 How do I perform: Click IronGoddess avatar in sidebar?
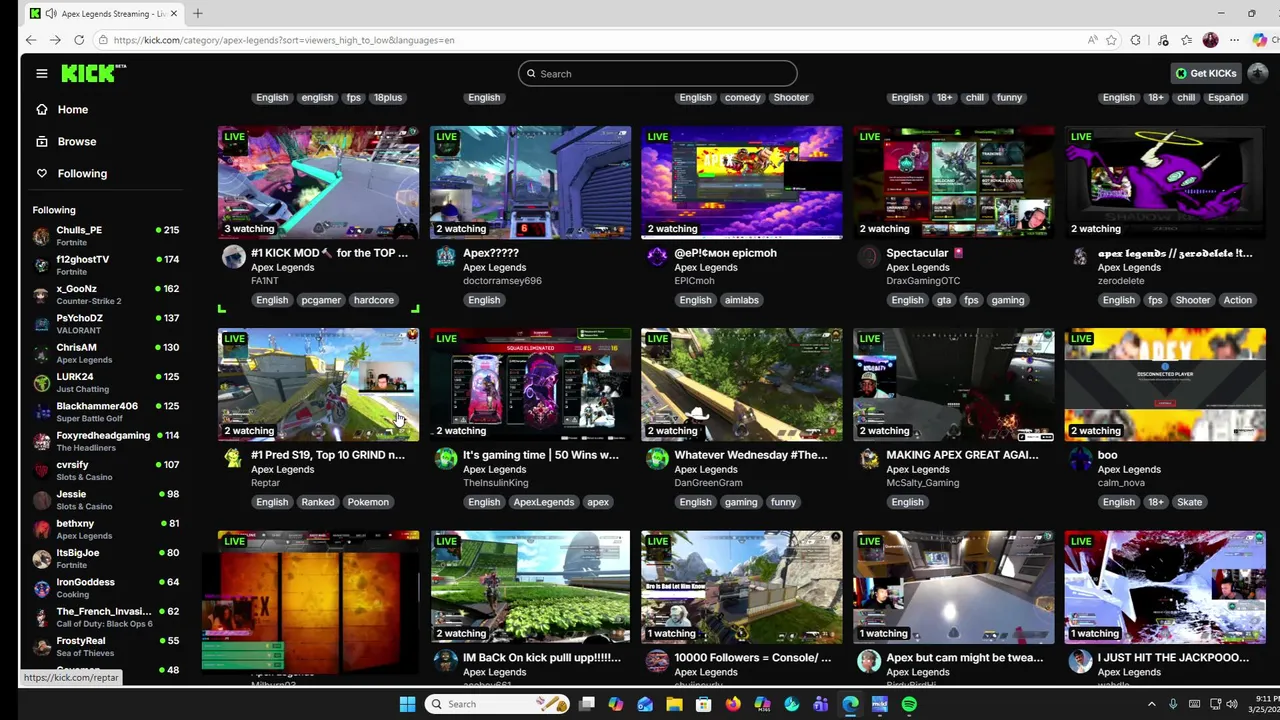(x=41, y=587)
